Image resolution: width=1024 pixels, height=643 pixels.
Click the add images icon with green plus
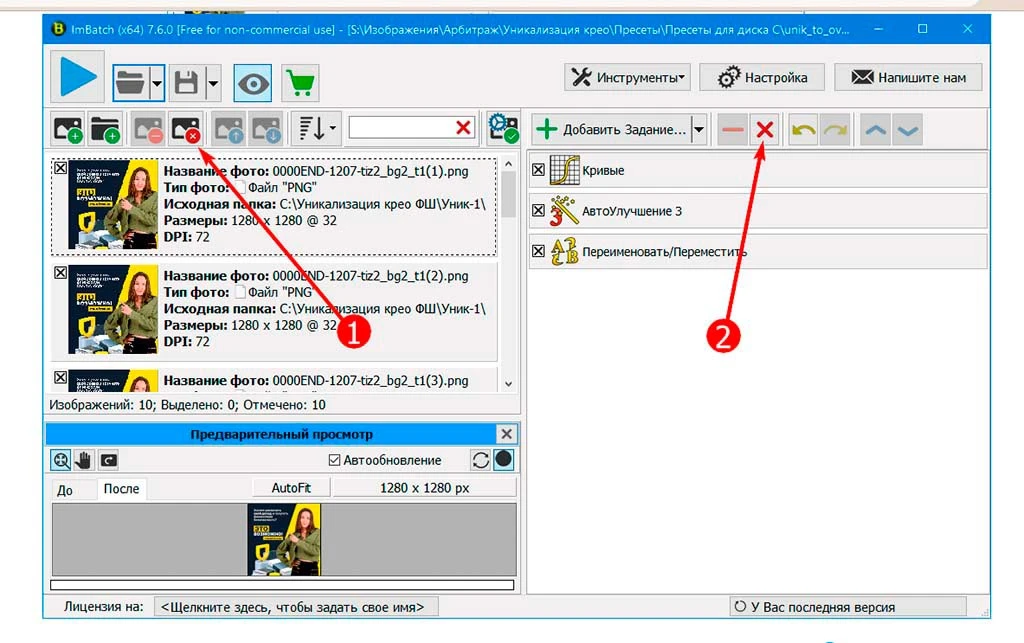68,129
